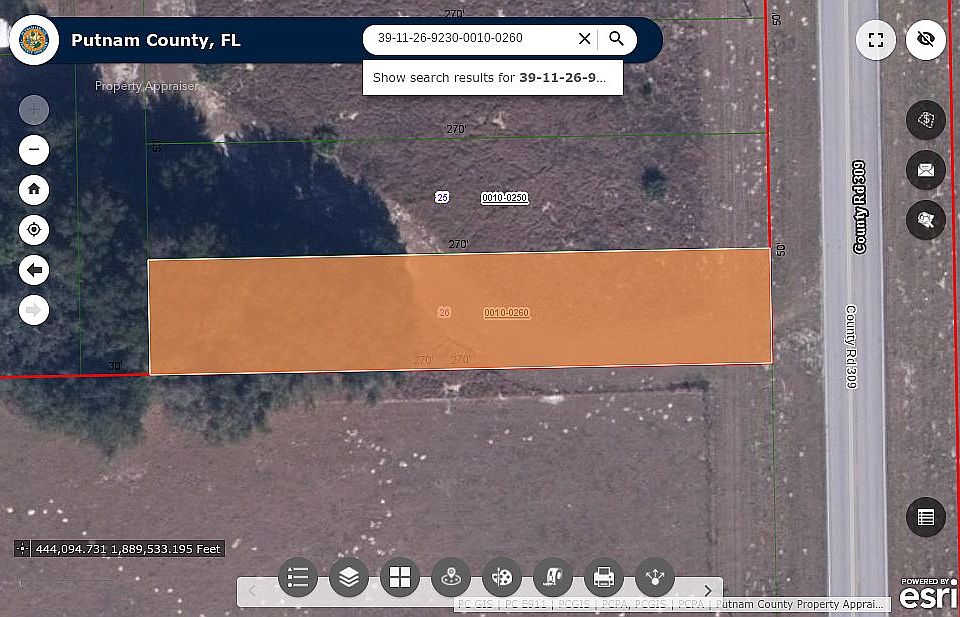Open the parcel query magnifier widget
Image resolution: width=960 pixels, height=617 pixels.
(x=926, y=219)
